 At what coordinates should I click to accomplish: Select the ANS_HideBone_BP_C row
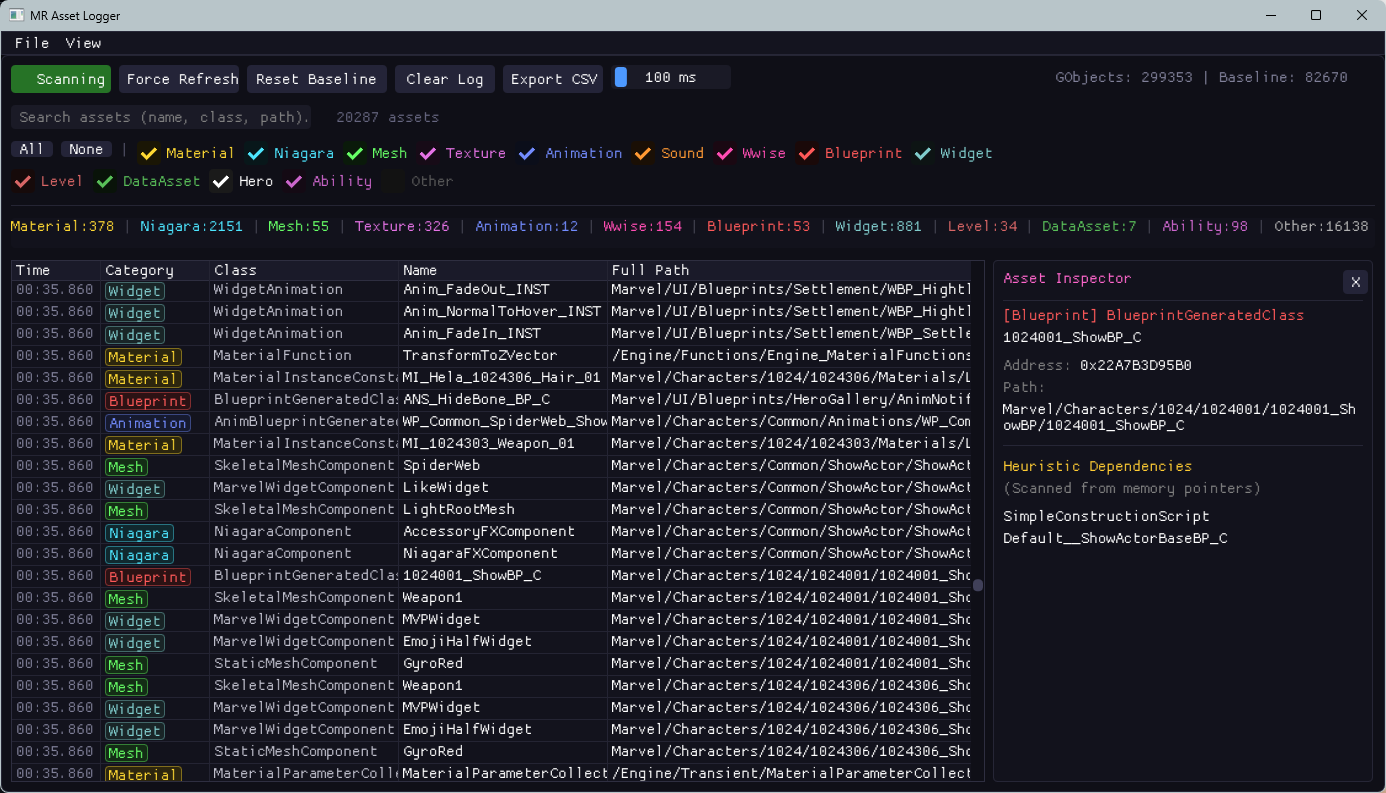coord(491,399)
